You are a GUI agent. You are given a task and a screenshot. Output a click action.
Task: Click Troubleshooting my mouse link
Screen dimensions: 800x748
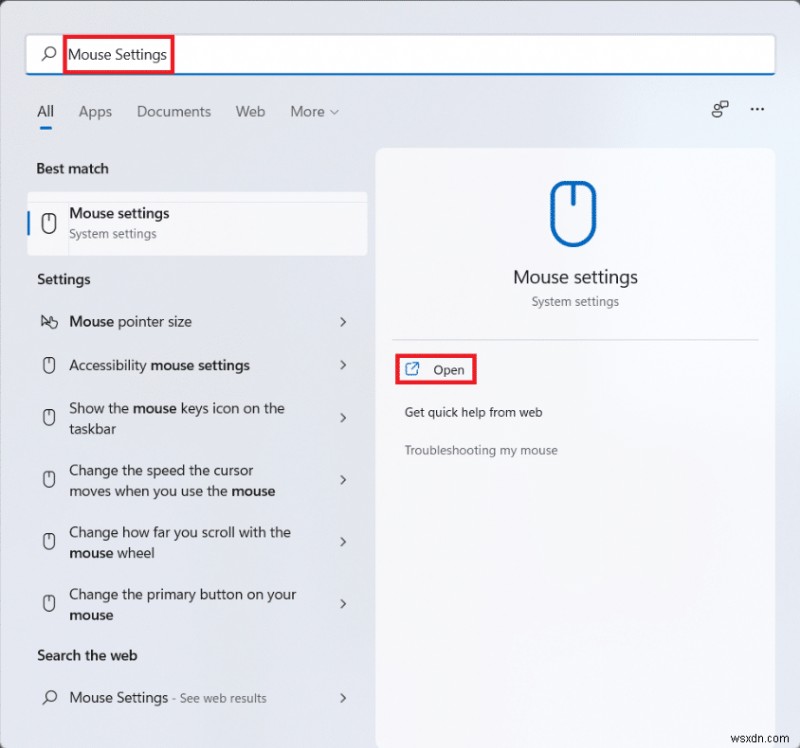[482, 450]
